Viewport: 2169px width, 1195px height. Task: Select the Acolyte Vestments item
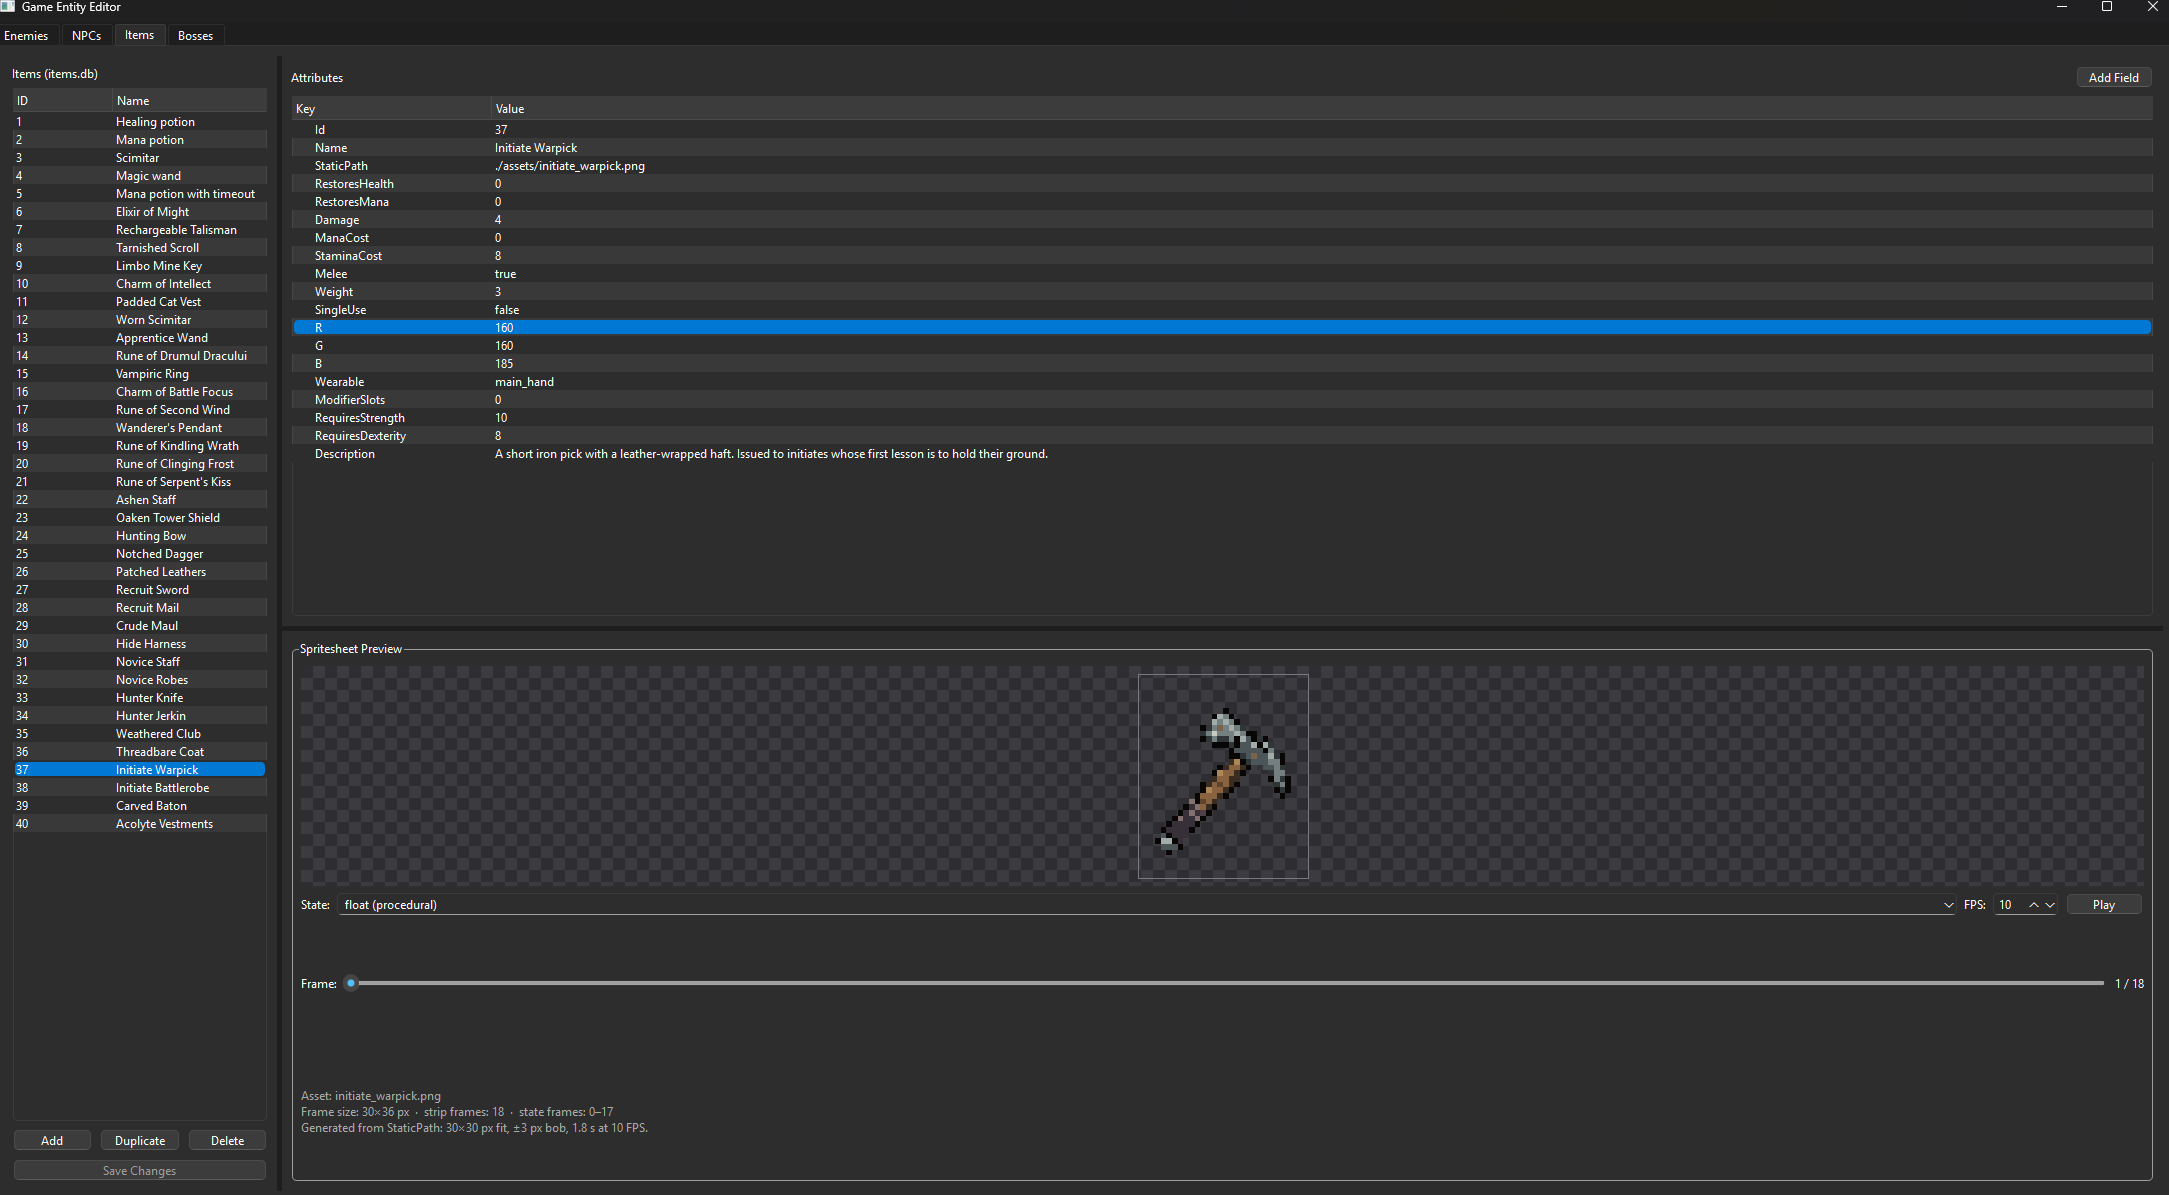click(x=140, y=823)
